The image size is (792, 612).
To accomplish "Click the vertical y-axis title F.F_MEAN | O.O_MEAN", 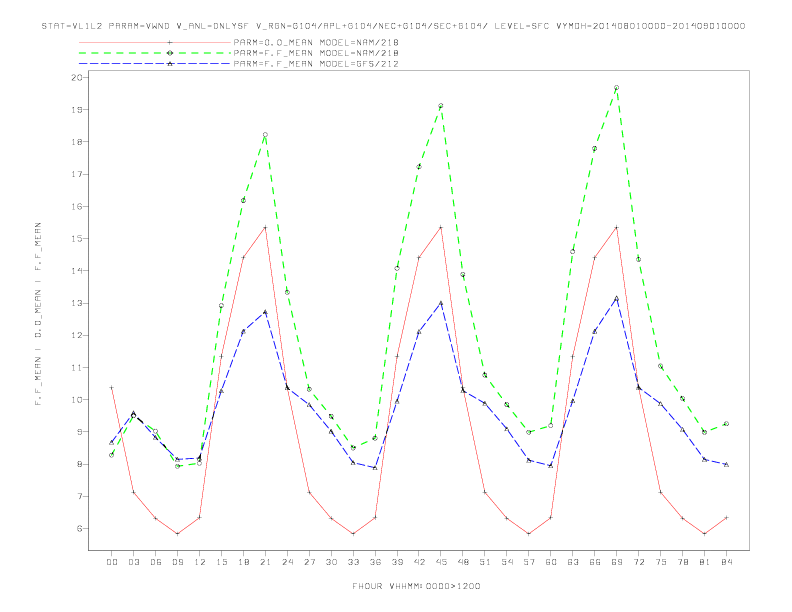I will tap(38, 314).
